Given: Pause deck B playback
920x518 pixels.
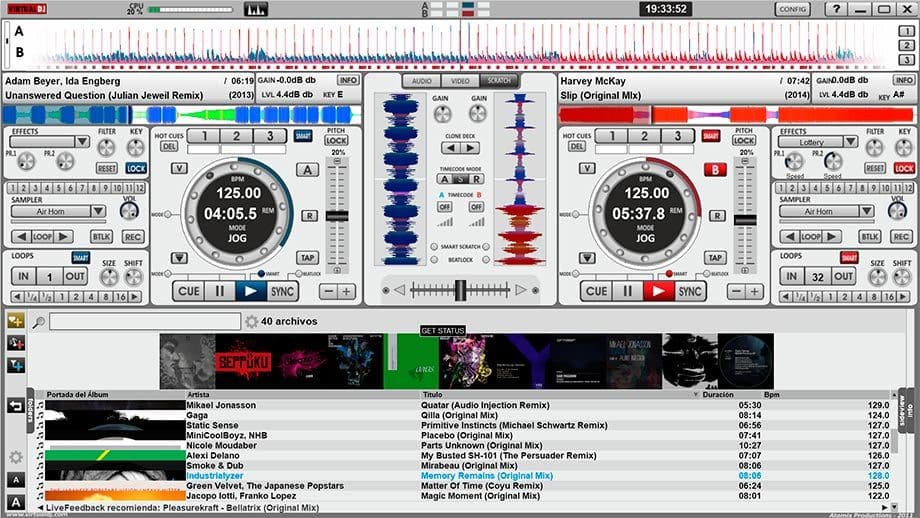Looking at the screenshot, I should pos(627,292).
